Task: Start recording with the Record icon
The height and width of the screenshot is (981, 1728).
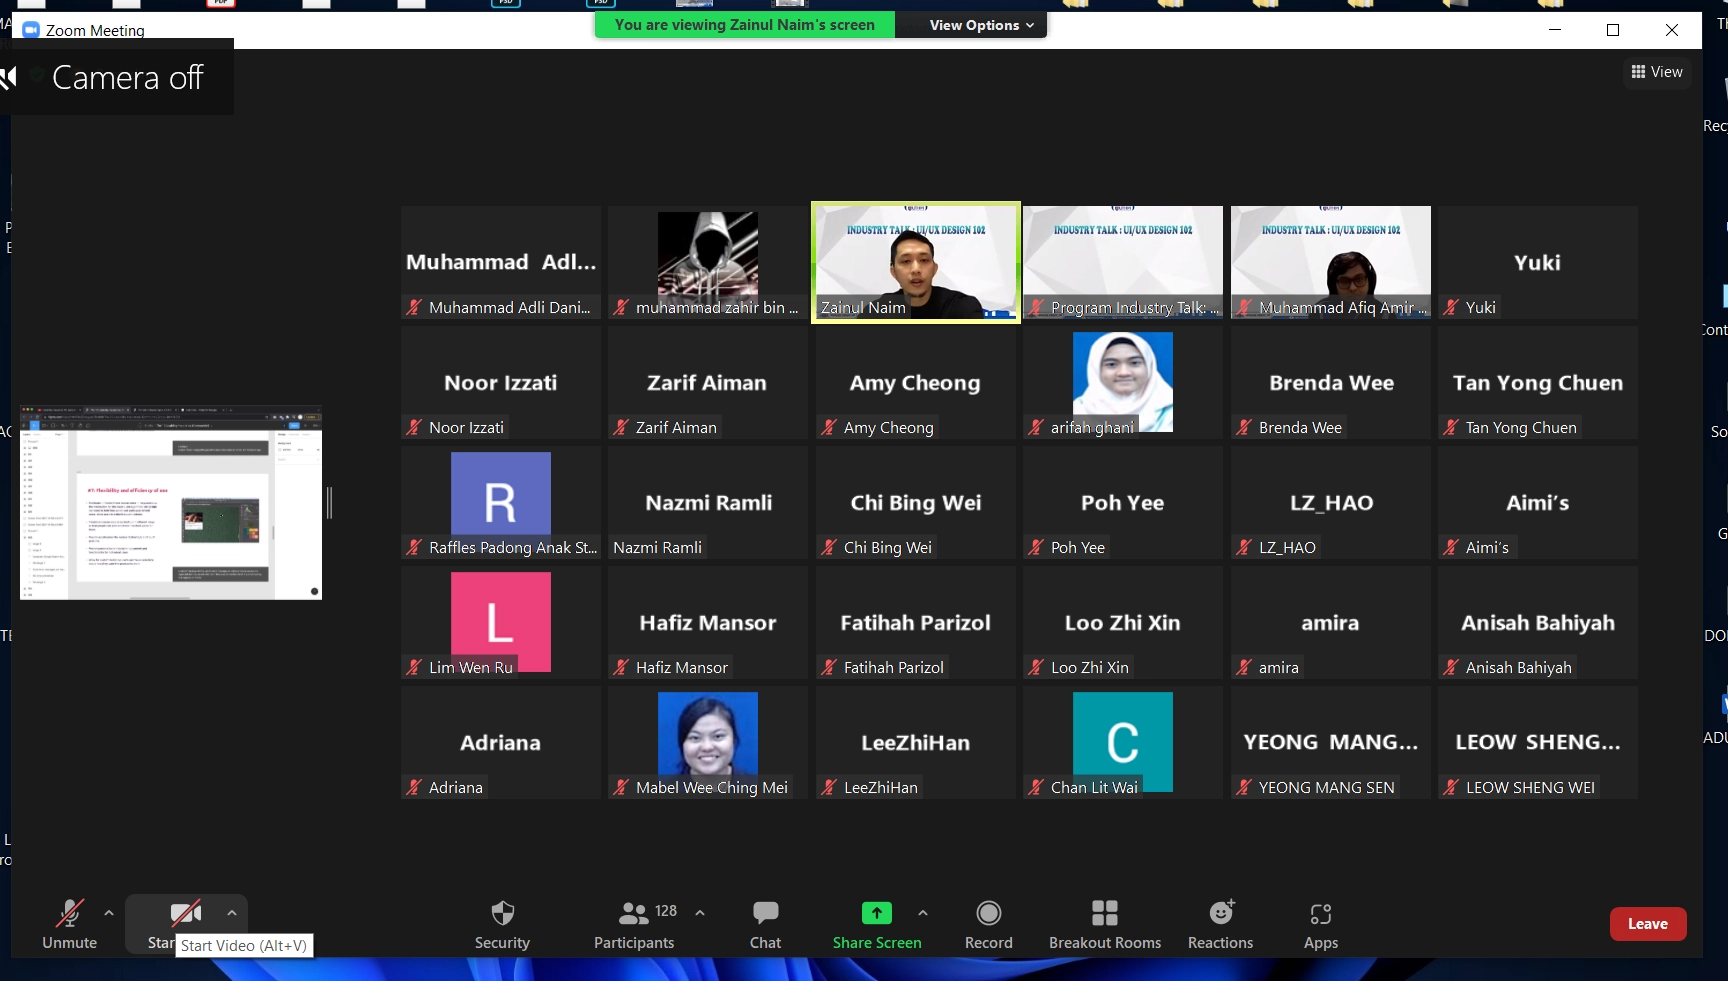Action: coord(988,914)
